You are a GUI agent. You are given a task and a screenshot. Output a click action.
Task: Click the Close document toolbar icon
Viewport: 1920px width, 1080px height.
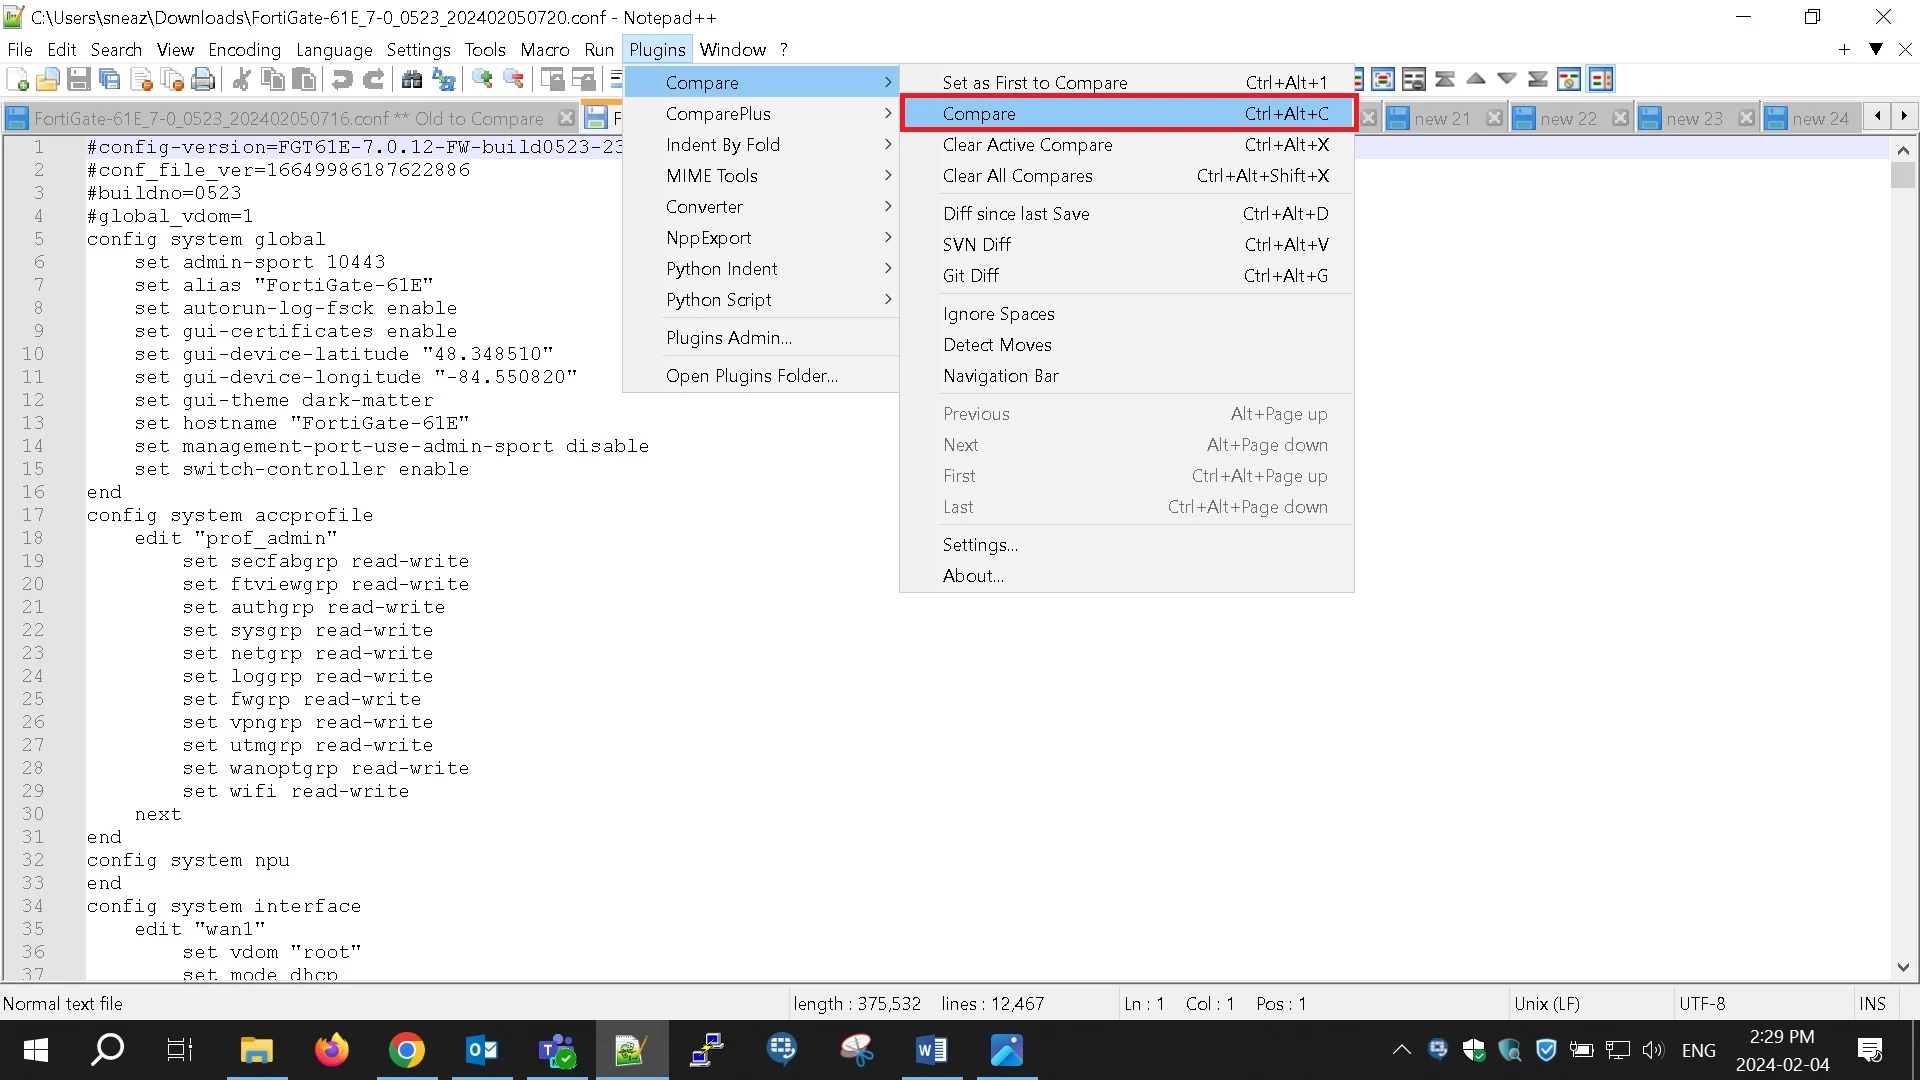pos(142,80)
